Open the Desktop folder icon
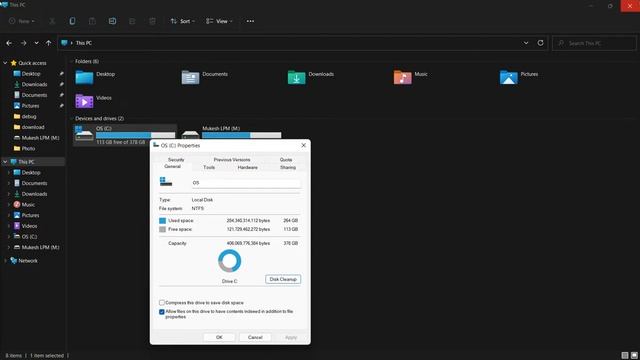This screenshot has width=640, height=360. point(84,77)
